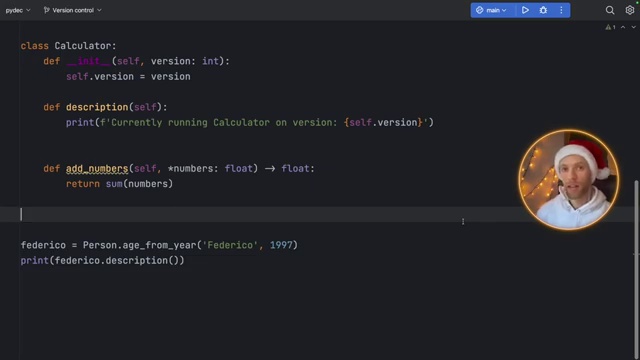Click the description method name
The image size is (640, 360).
[97, 107]
